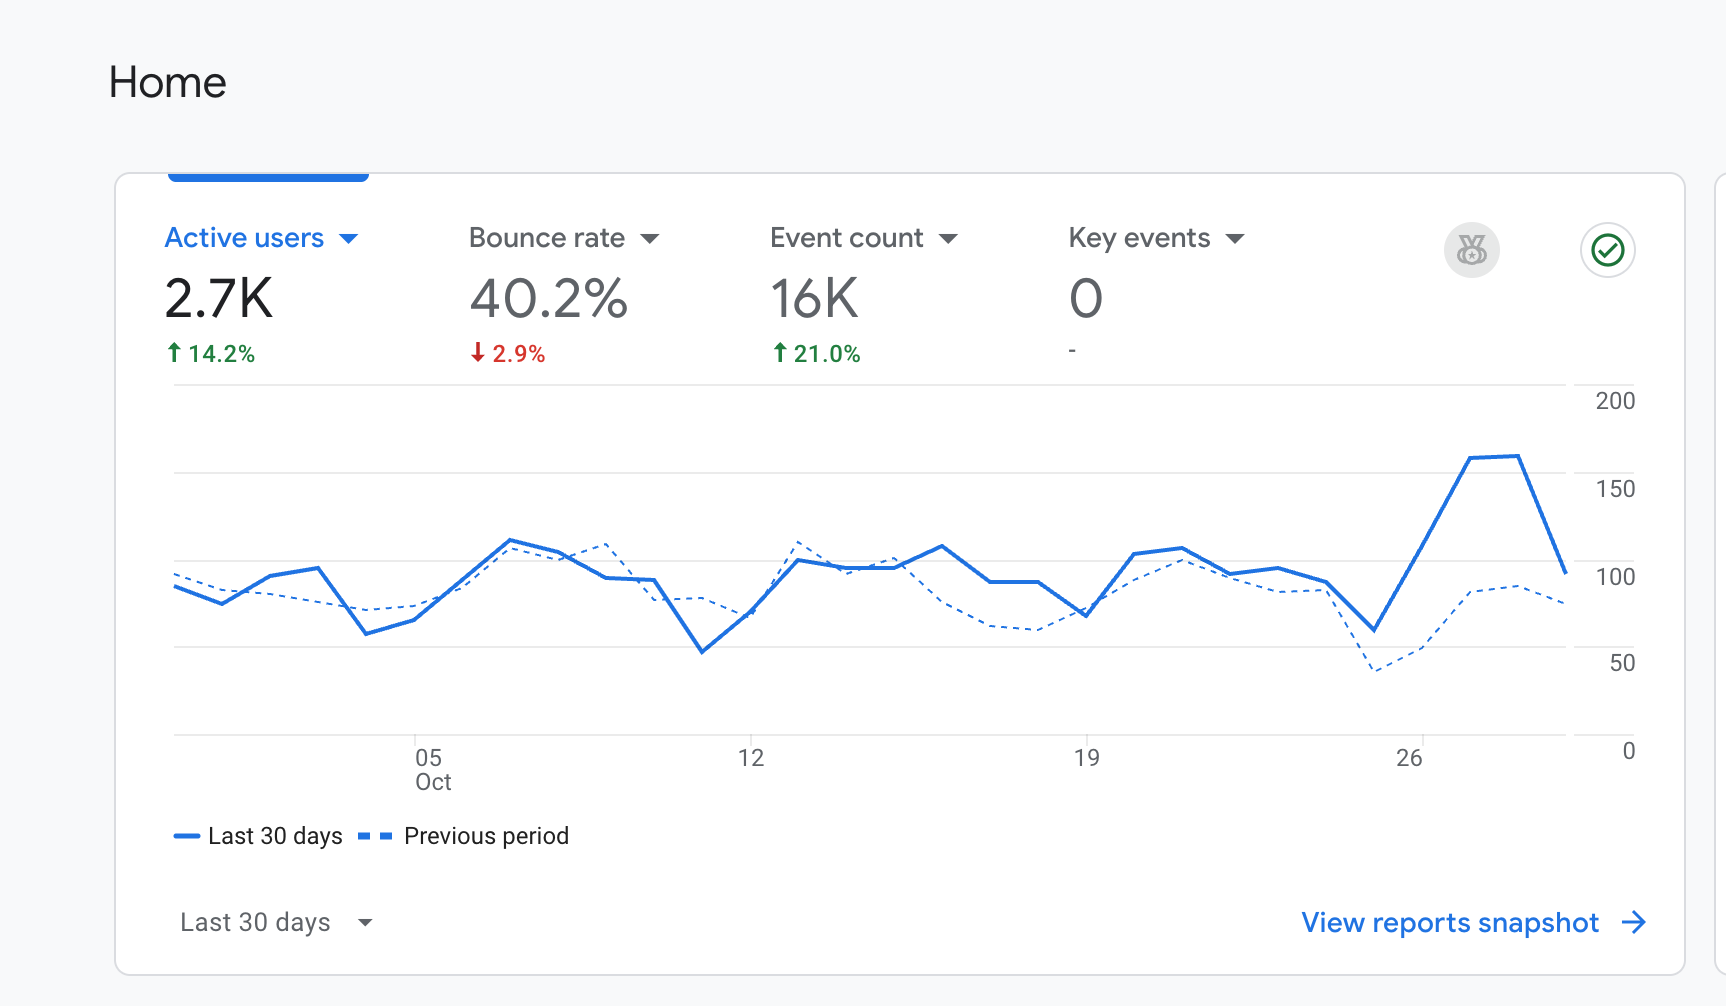Click the solid line peak data point

pos(1518,456)
